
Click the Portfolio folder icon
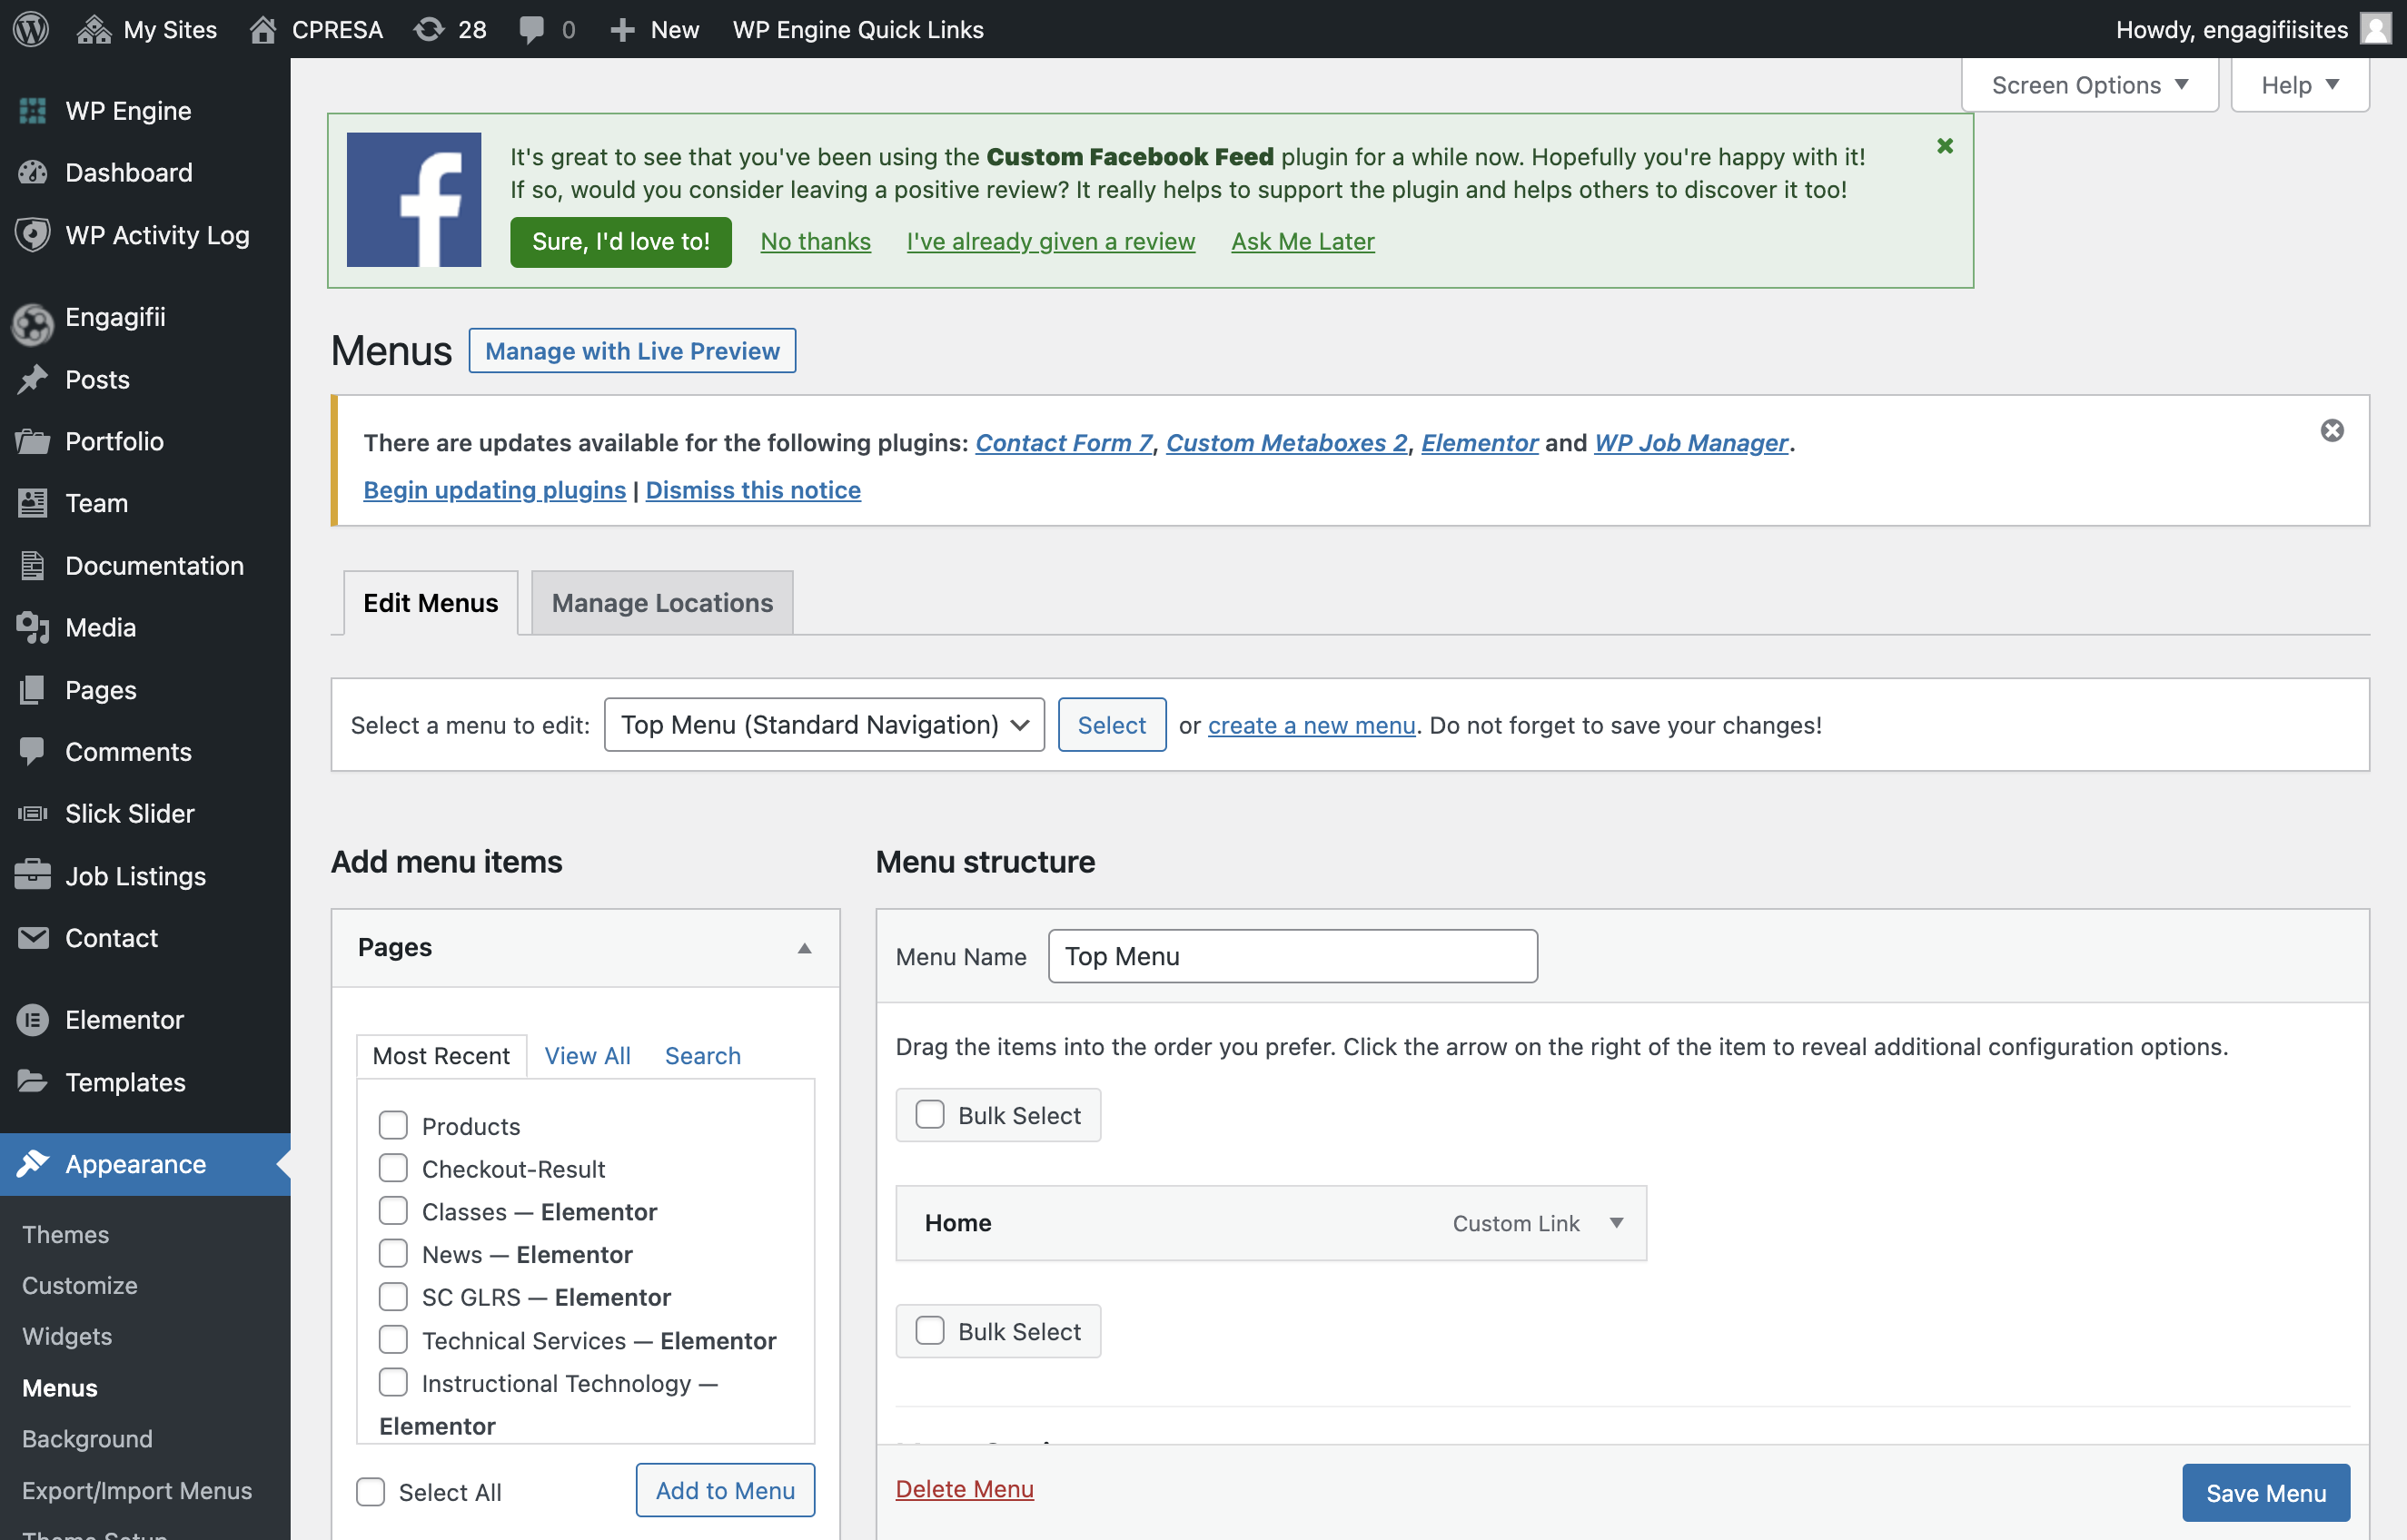[32, 441]
